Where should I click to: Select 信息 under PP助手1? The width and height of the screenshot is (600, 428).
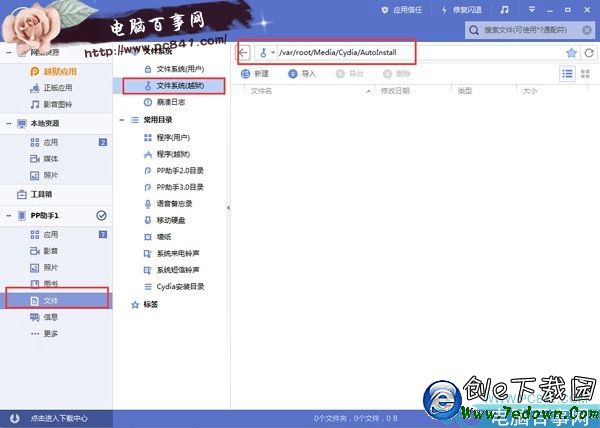tap(44, 317)
